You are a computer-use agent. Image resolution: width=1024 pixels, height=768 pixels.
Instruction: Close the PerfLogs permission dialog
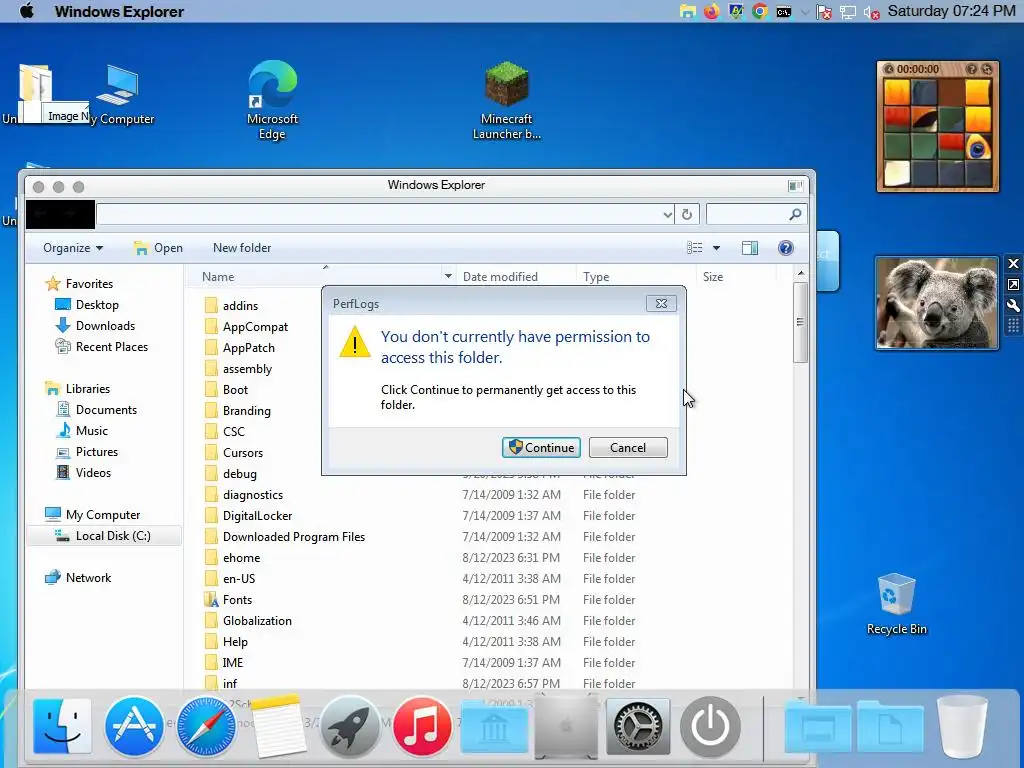(x=661, y=304)
